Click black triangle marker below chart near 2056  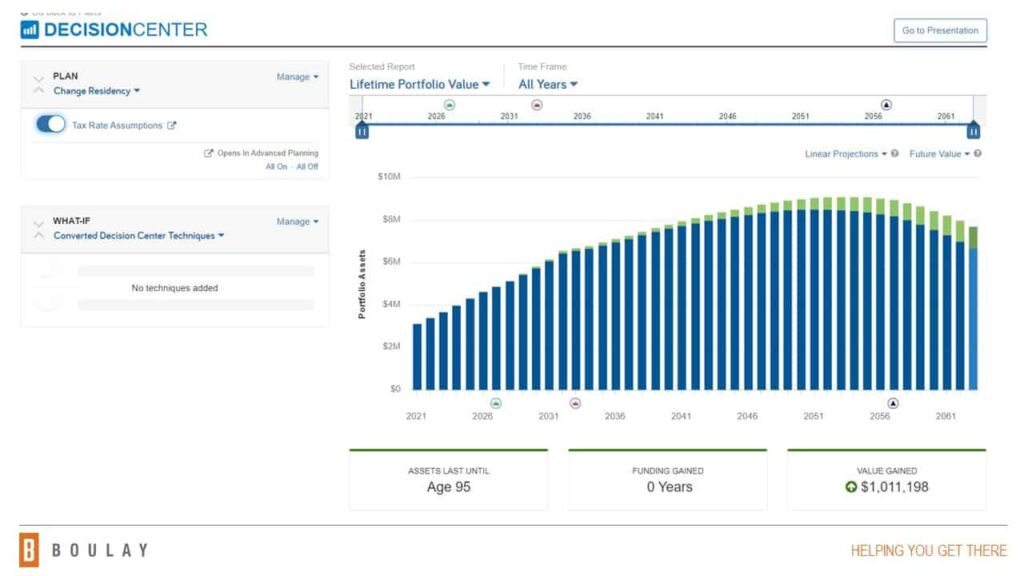click(893, 403)
